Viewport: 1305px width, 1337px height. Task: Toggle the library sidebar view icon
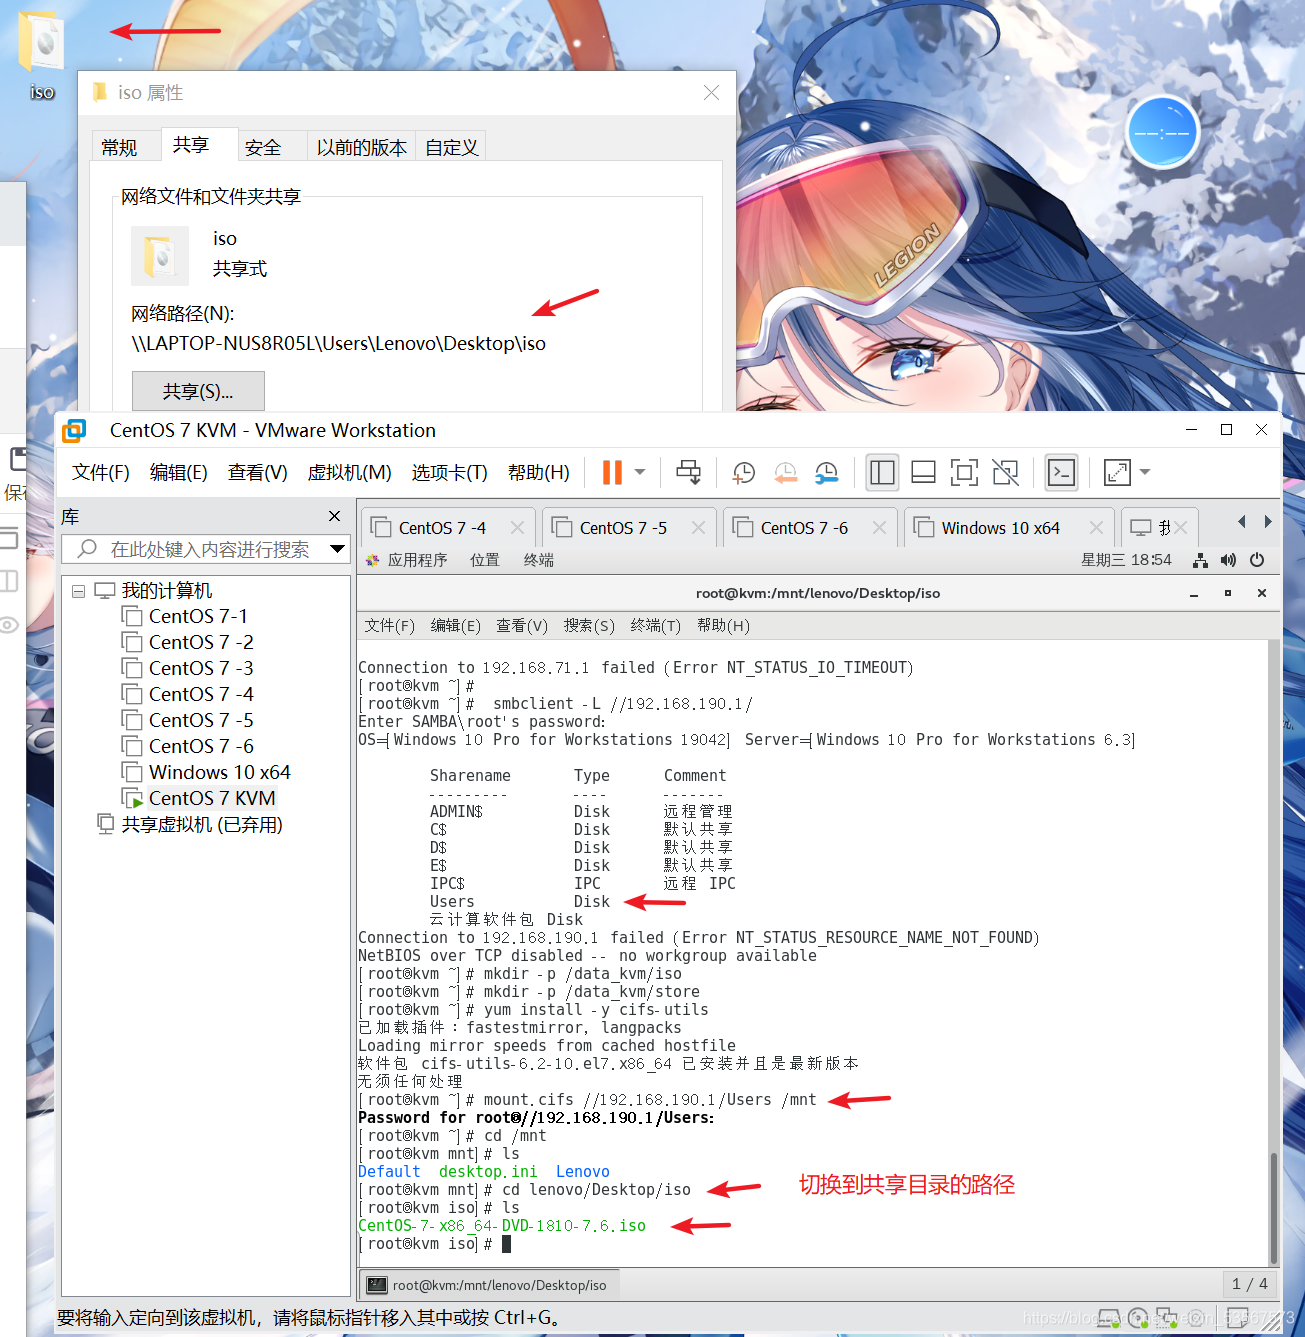882,472
